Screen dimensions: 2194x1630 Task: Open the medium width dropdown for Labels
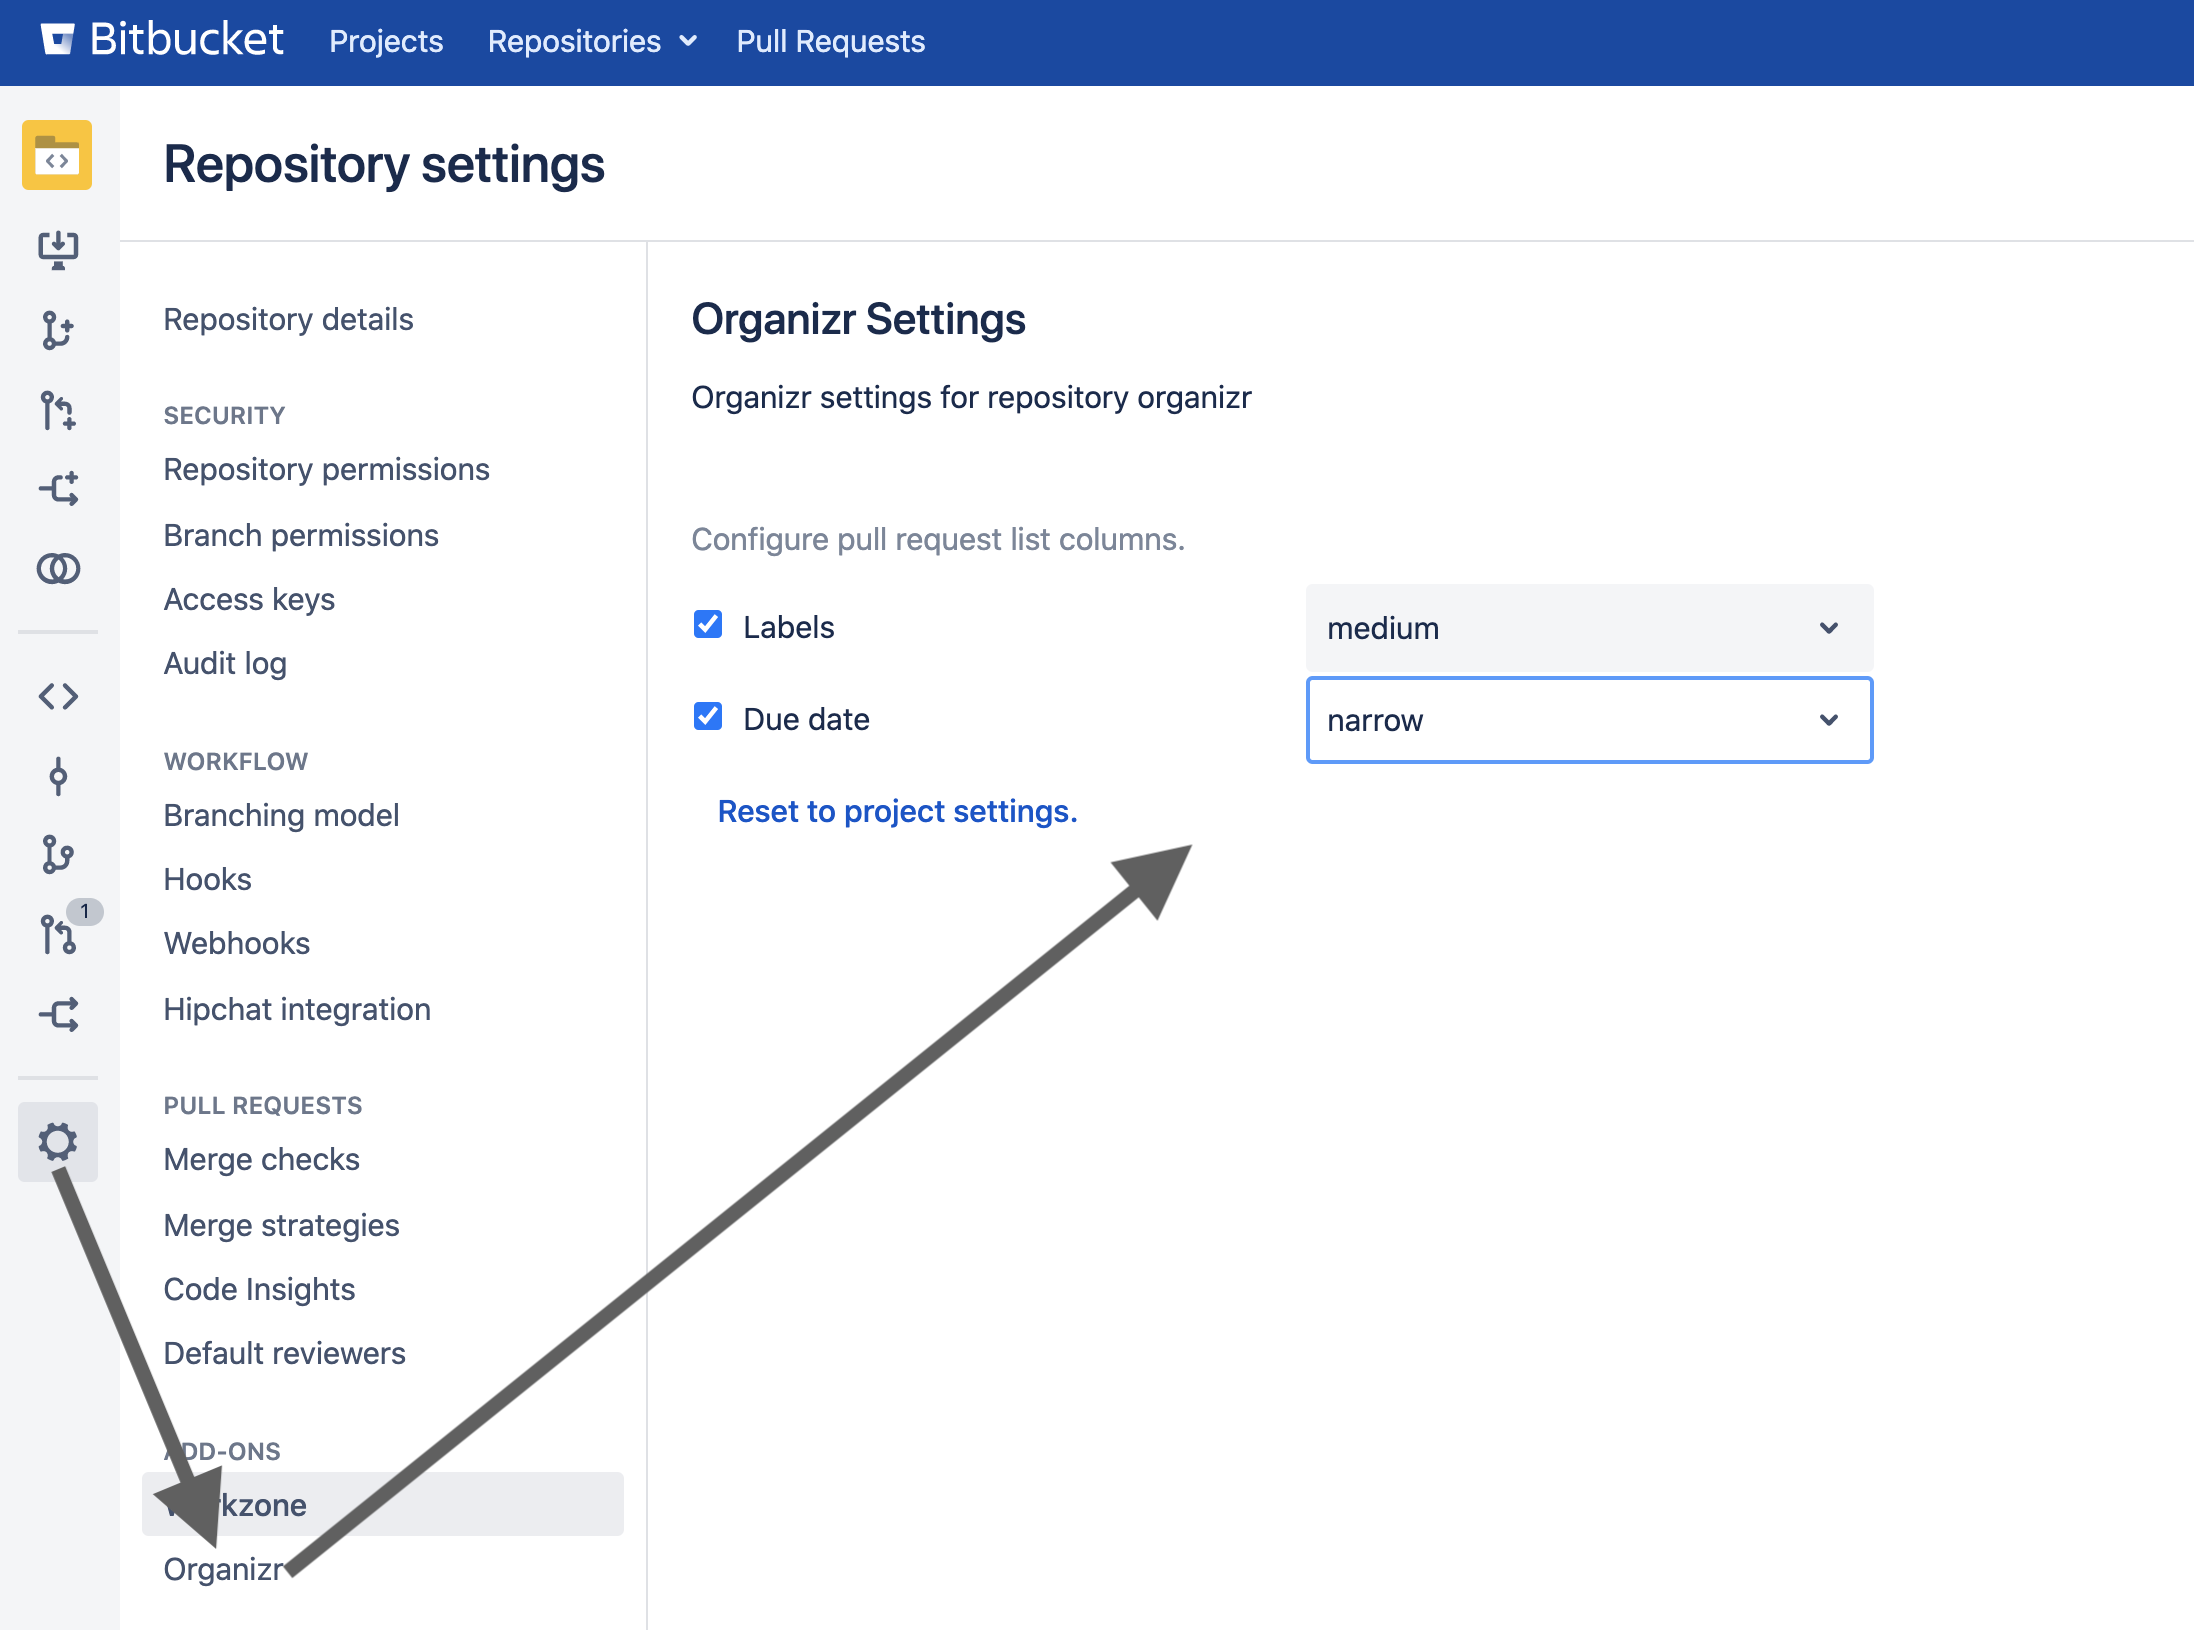[x=1588, y=628]
